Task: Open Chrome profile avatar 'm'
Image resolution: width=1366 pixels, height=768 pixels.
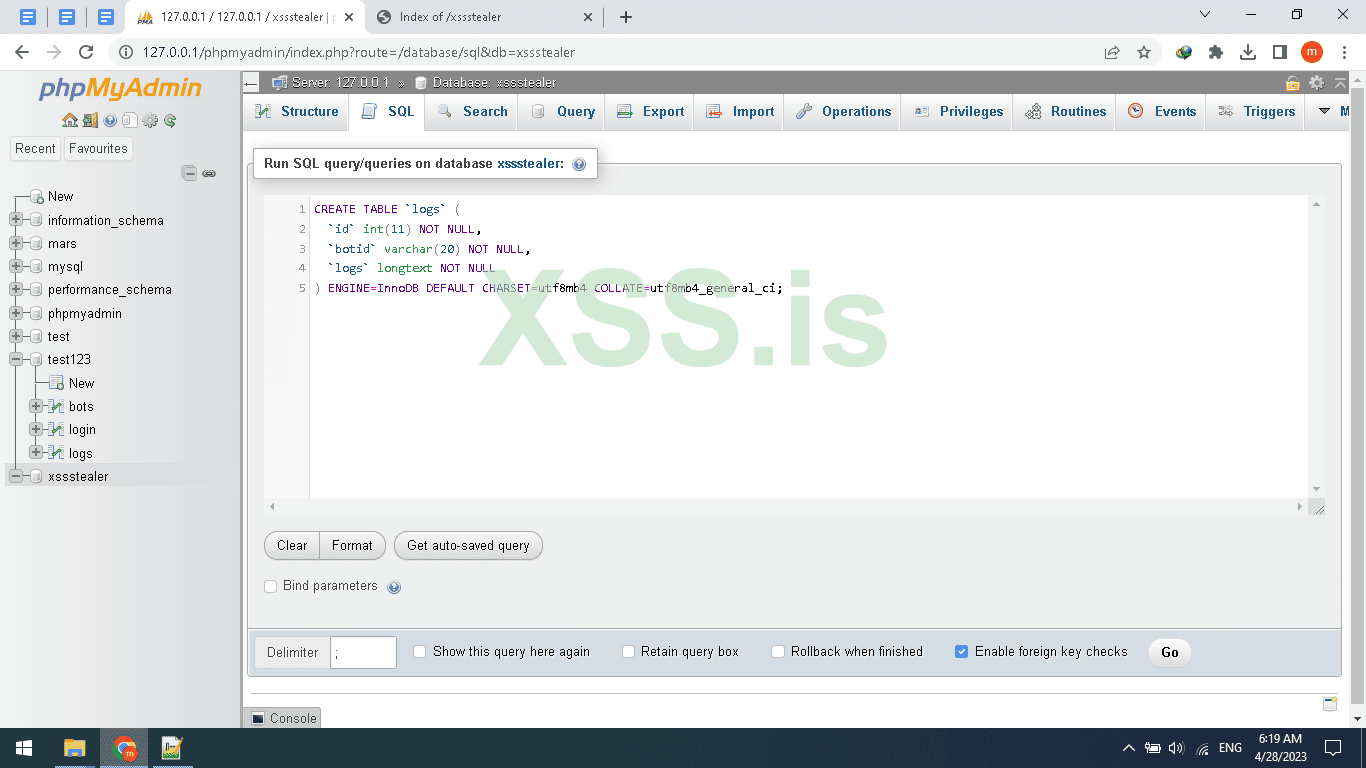Action: coord(1312,52)
